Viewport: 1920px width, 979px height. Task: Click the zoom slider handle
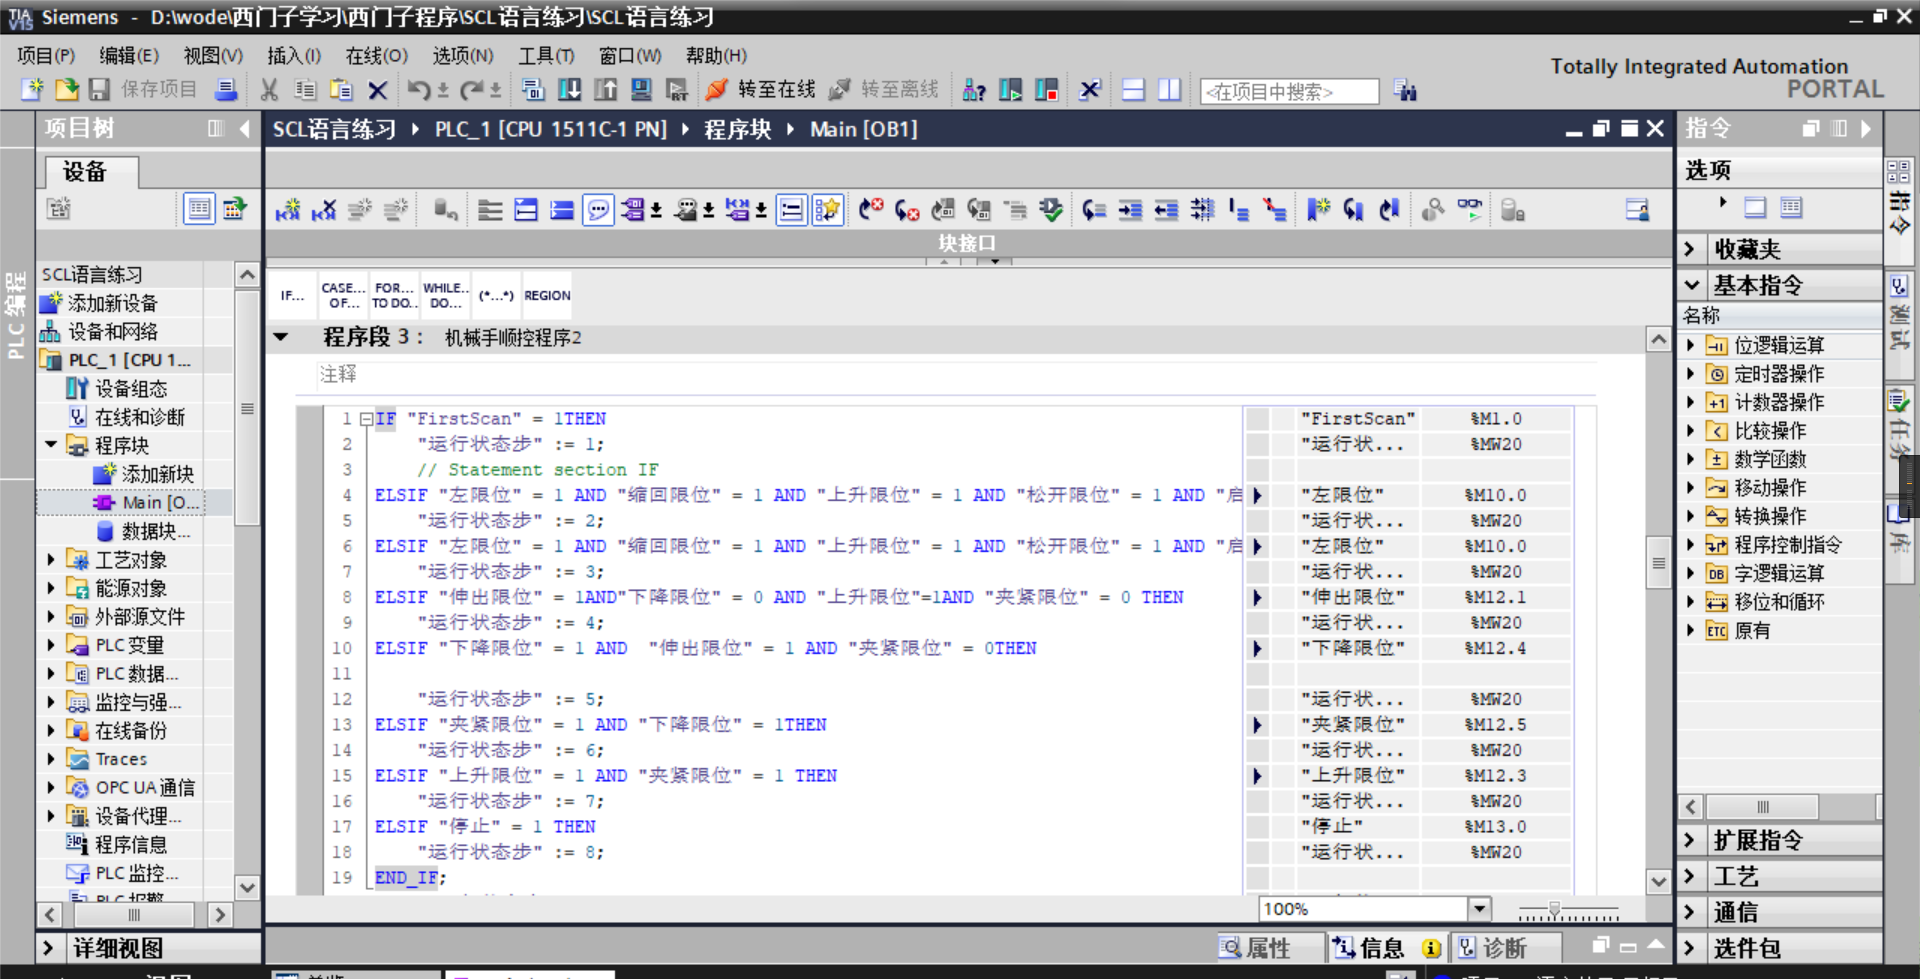pyautogui.click(x=1554, y=909)
